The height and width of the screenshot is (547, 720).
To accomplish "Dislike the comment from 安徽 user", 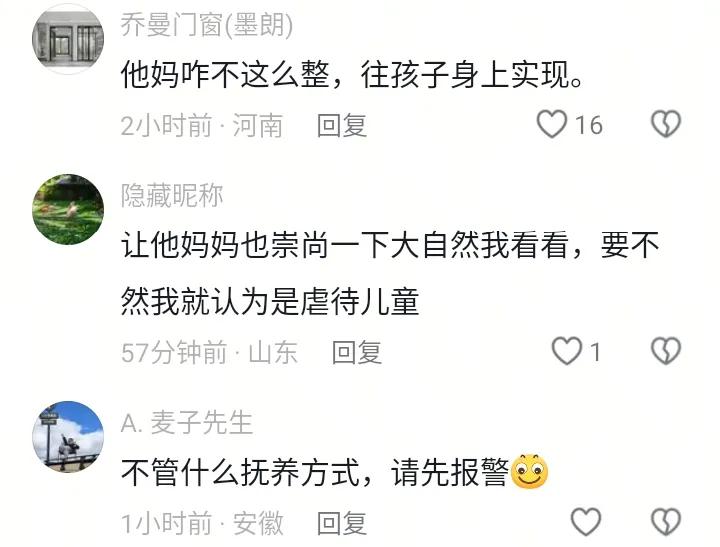I will pos(666,522).
